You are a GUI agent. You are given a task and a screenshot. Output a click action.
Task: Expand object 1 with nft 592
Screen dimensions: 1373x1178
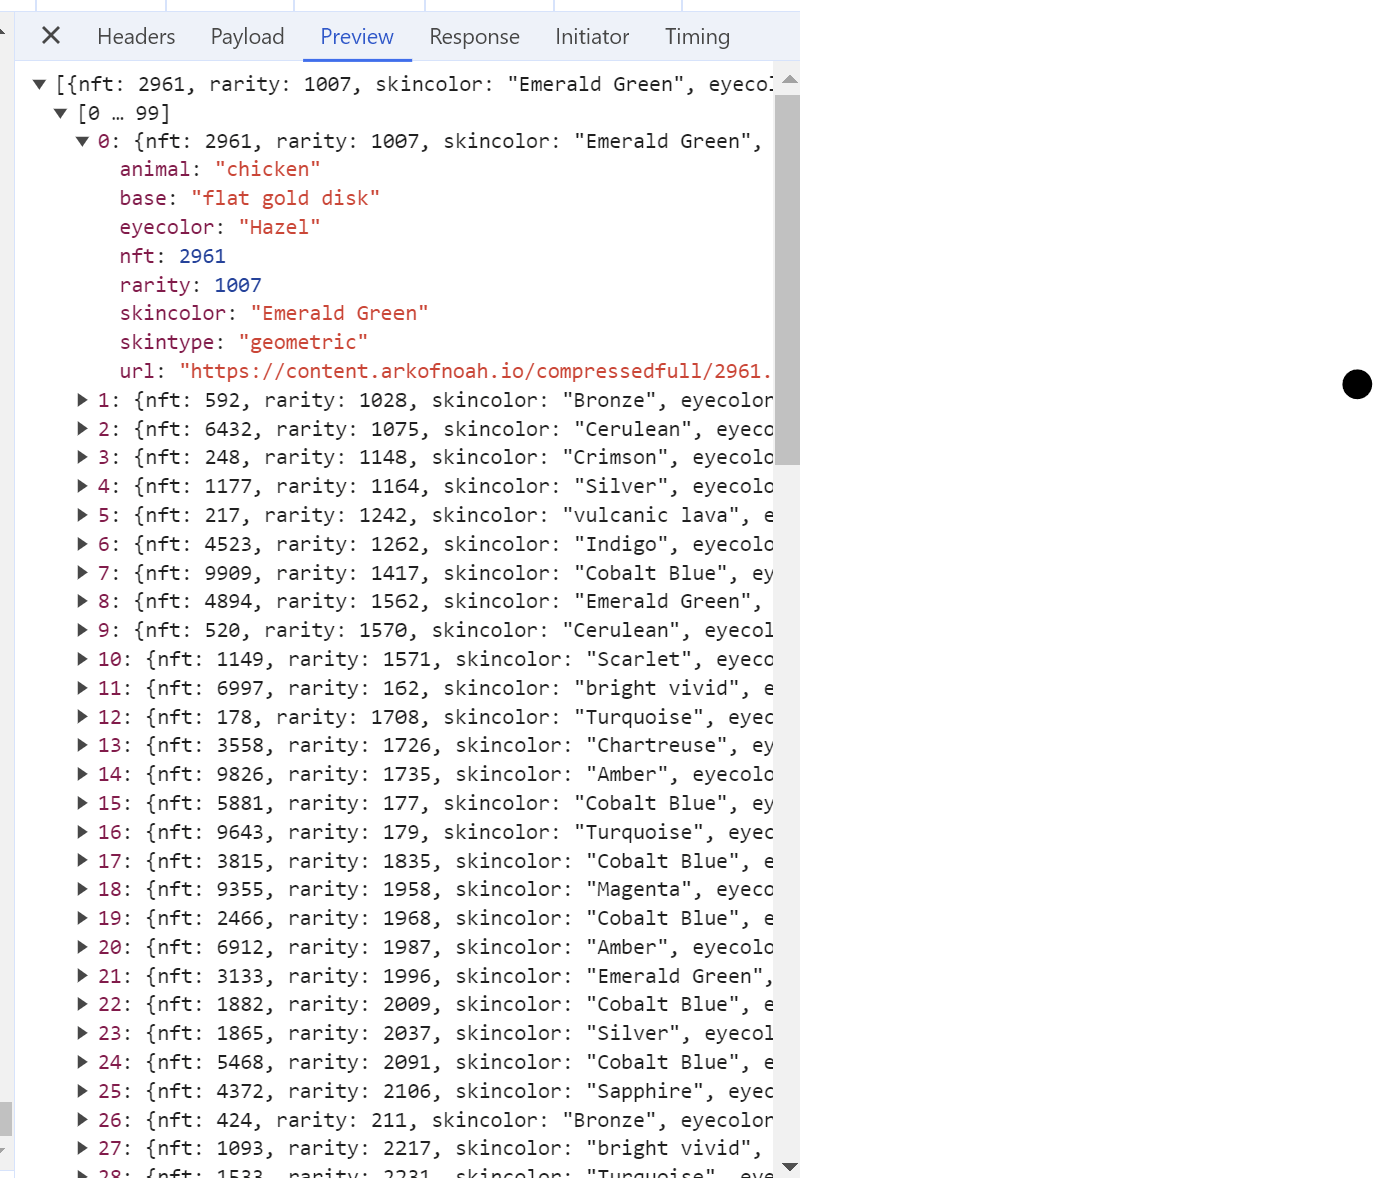coord(83,400)
